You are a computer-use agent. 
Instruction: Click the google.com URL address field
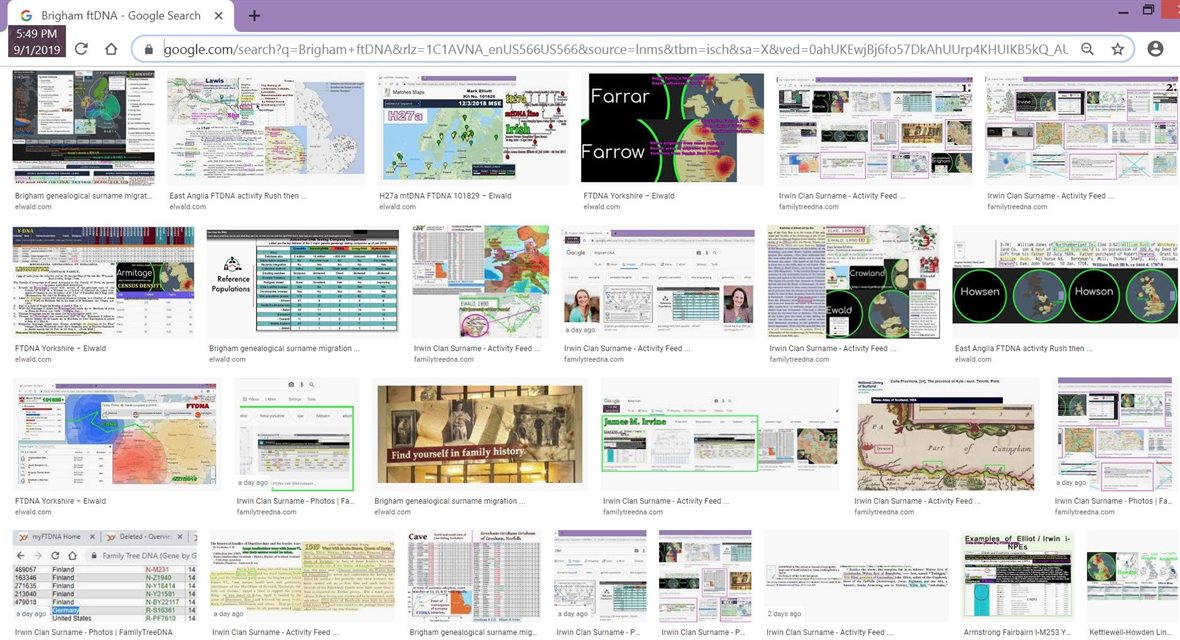coord(600,49)
